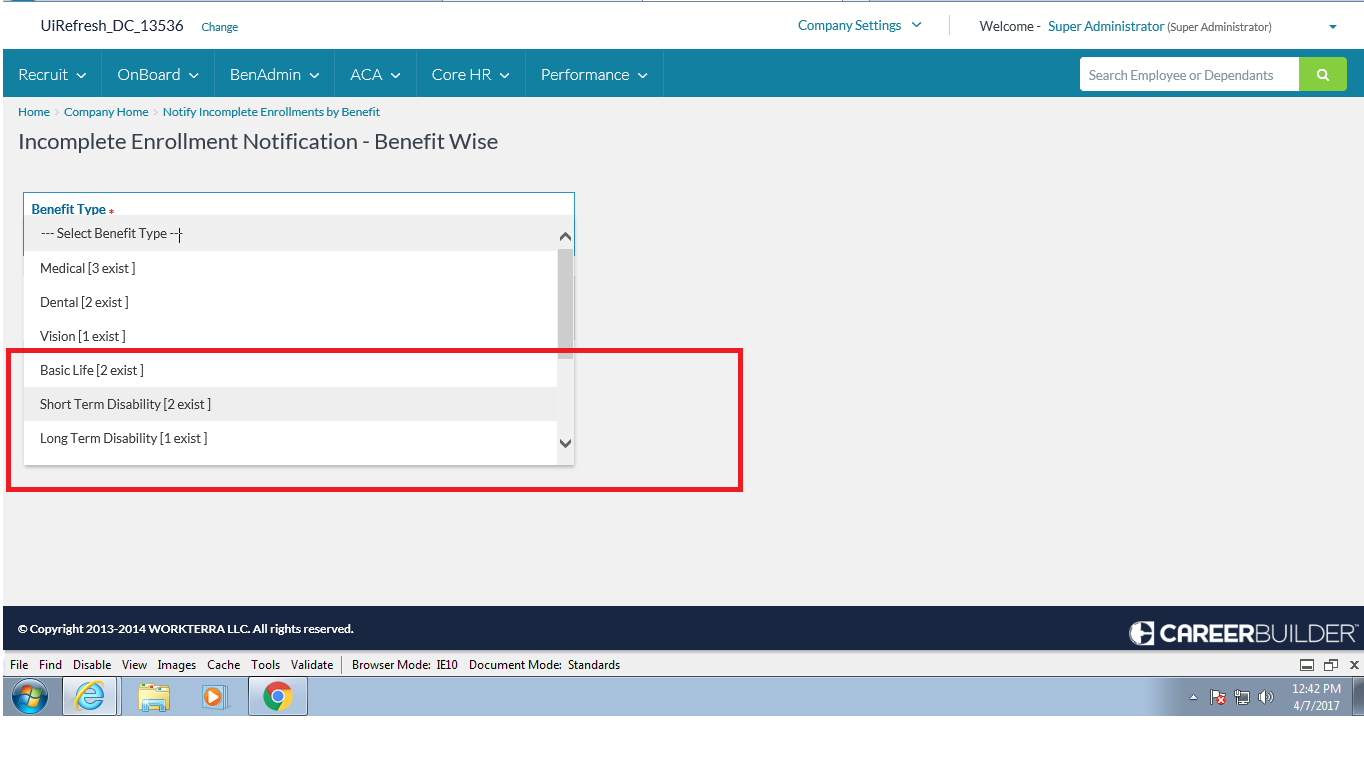The width and height of the screenshot is (1364, 768).
Task: Click the dropdown list scroll-down arrow
Action: point(565,443)
